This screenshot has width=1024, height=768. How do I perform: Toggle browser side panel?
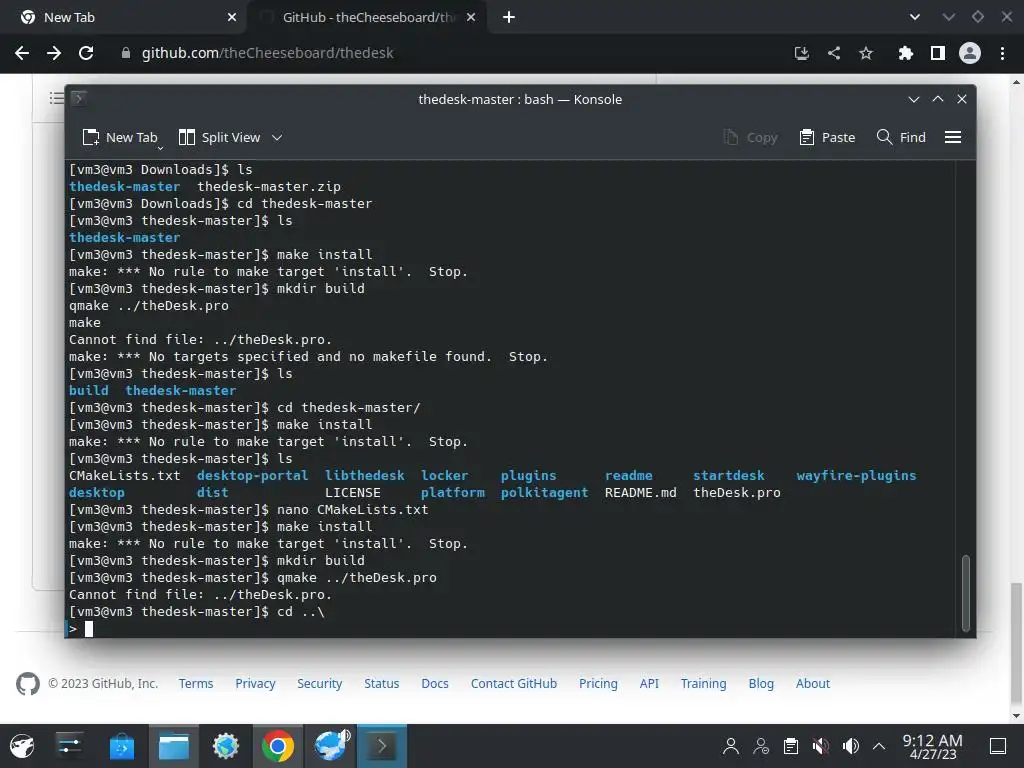click(x=938, y=53)
